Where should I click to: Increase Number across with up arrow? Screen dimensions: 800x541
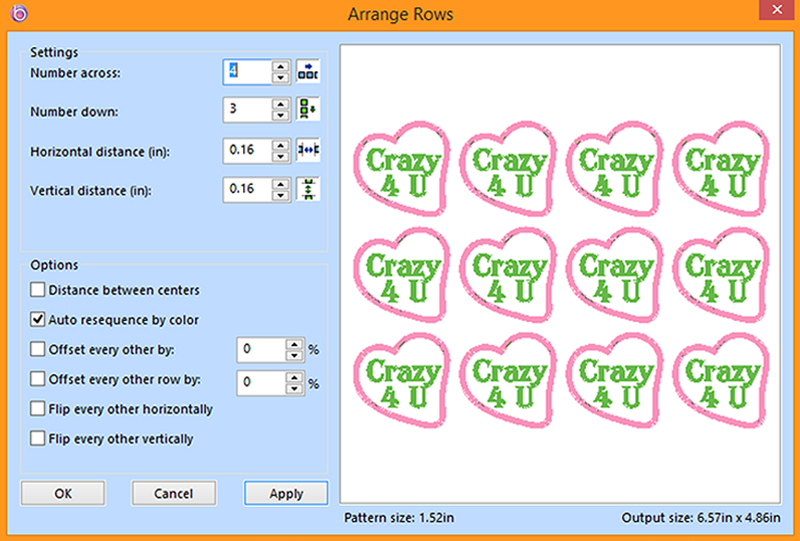coord(282,67)
